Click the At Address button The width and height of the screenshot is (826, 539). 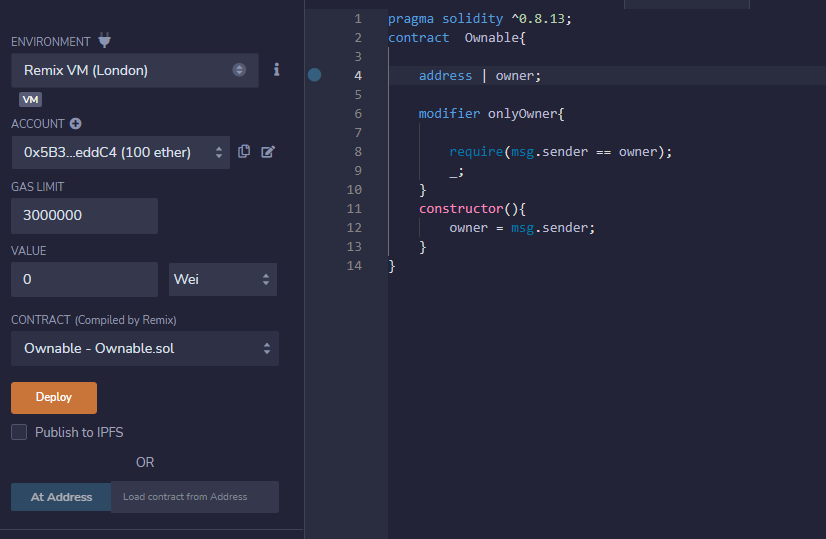61,496
